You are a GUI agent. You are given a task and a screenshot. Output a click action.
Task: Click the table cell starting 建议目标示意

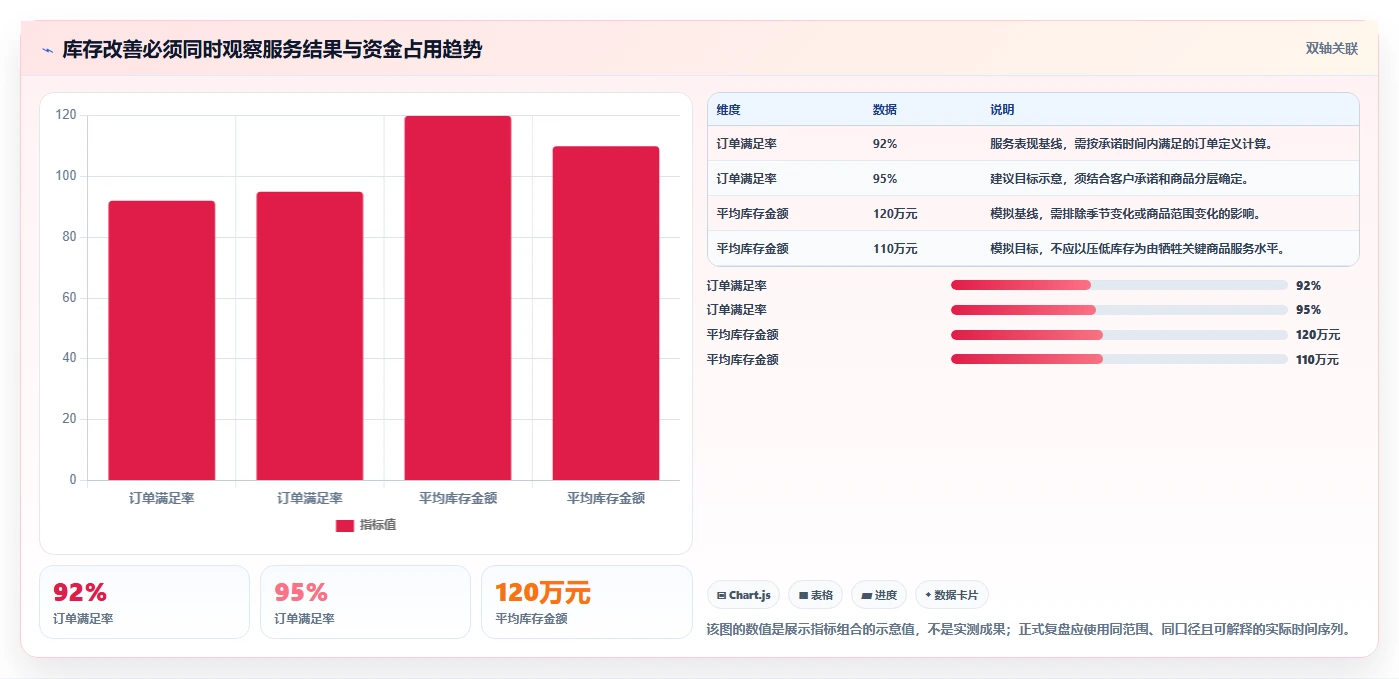coord(1119,179)
